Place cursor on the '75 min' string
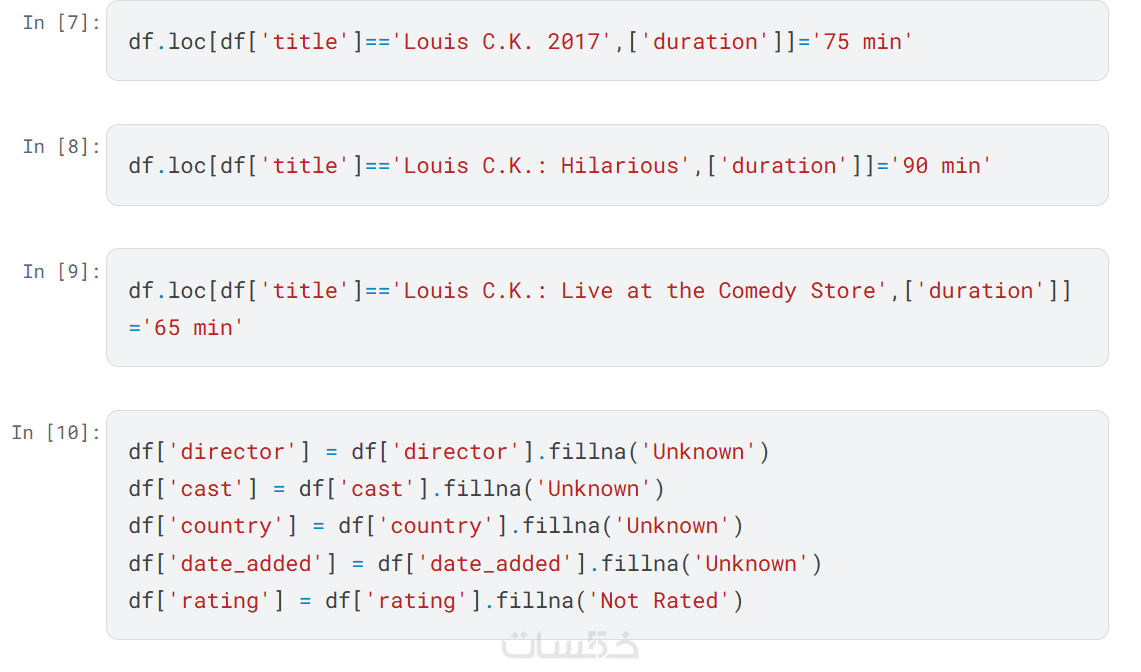The height and width of the screenshot is (672, 1141). pos(862,42)
